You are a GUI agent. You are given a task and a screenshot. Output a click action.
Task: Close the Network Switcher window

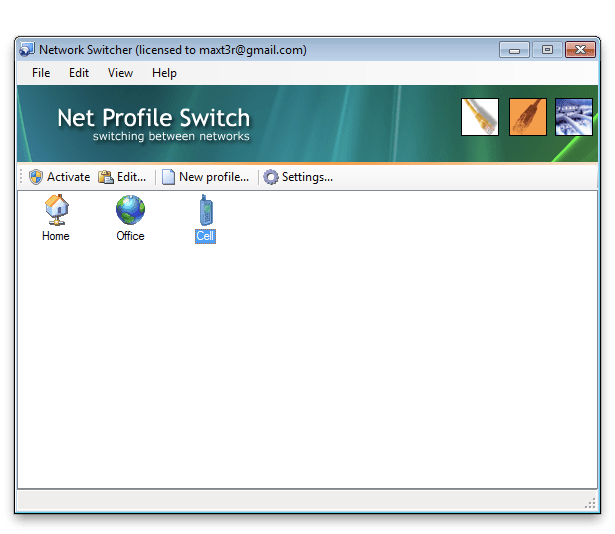click(580, 49)
